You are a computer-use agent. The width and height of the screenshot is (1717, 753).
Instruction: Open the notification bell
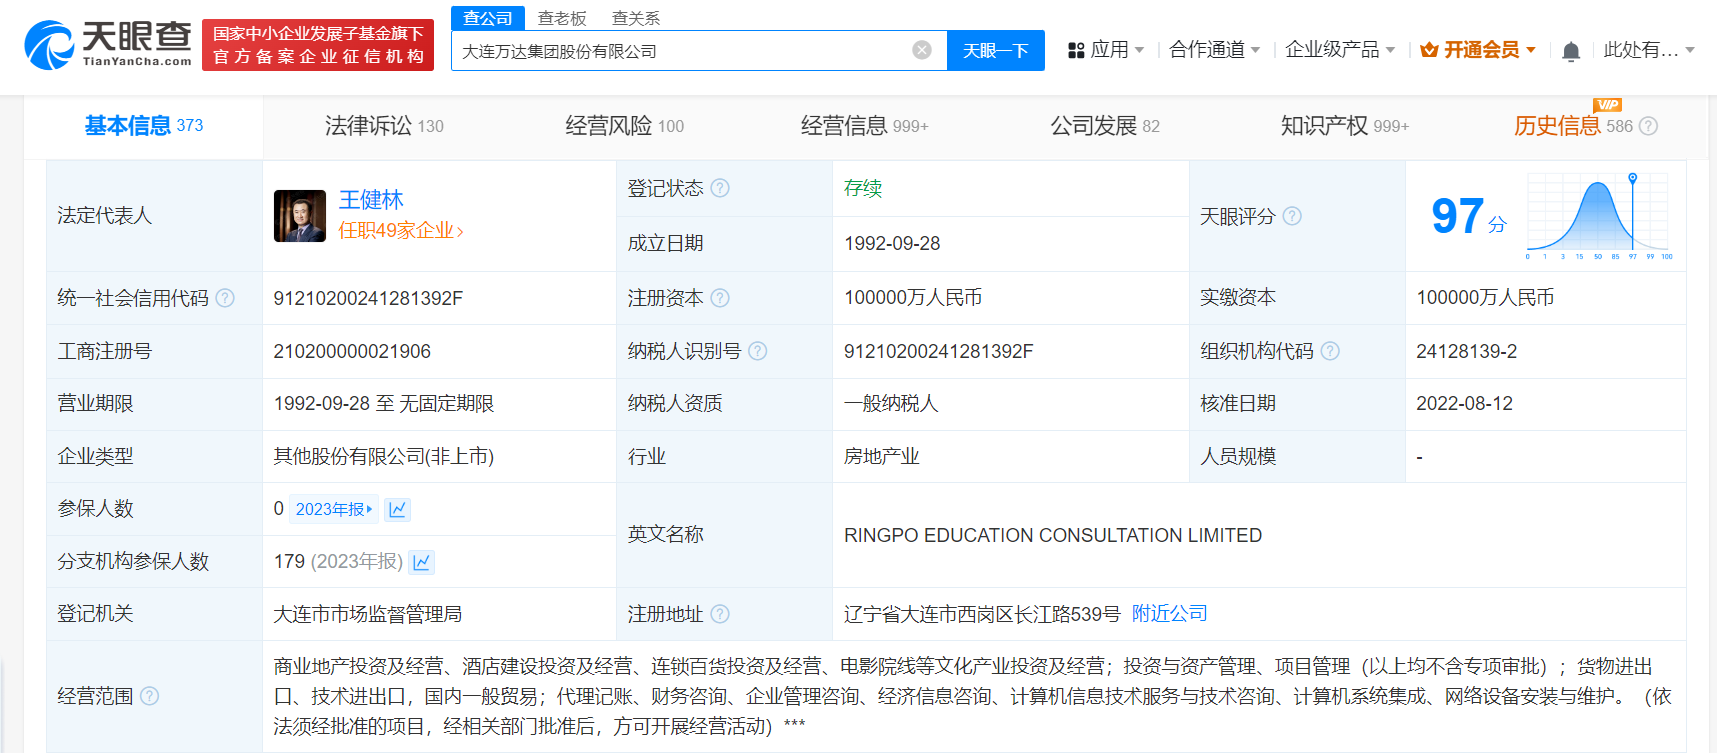point(1570,51)
